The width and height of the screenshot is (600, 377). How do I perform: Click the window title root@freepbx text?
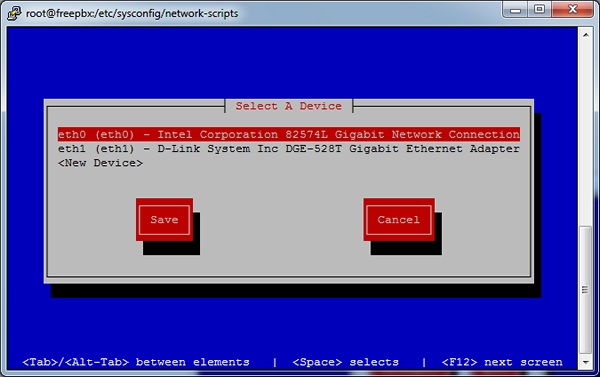click(x=132, y=13)
